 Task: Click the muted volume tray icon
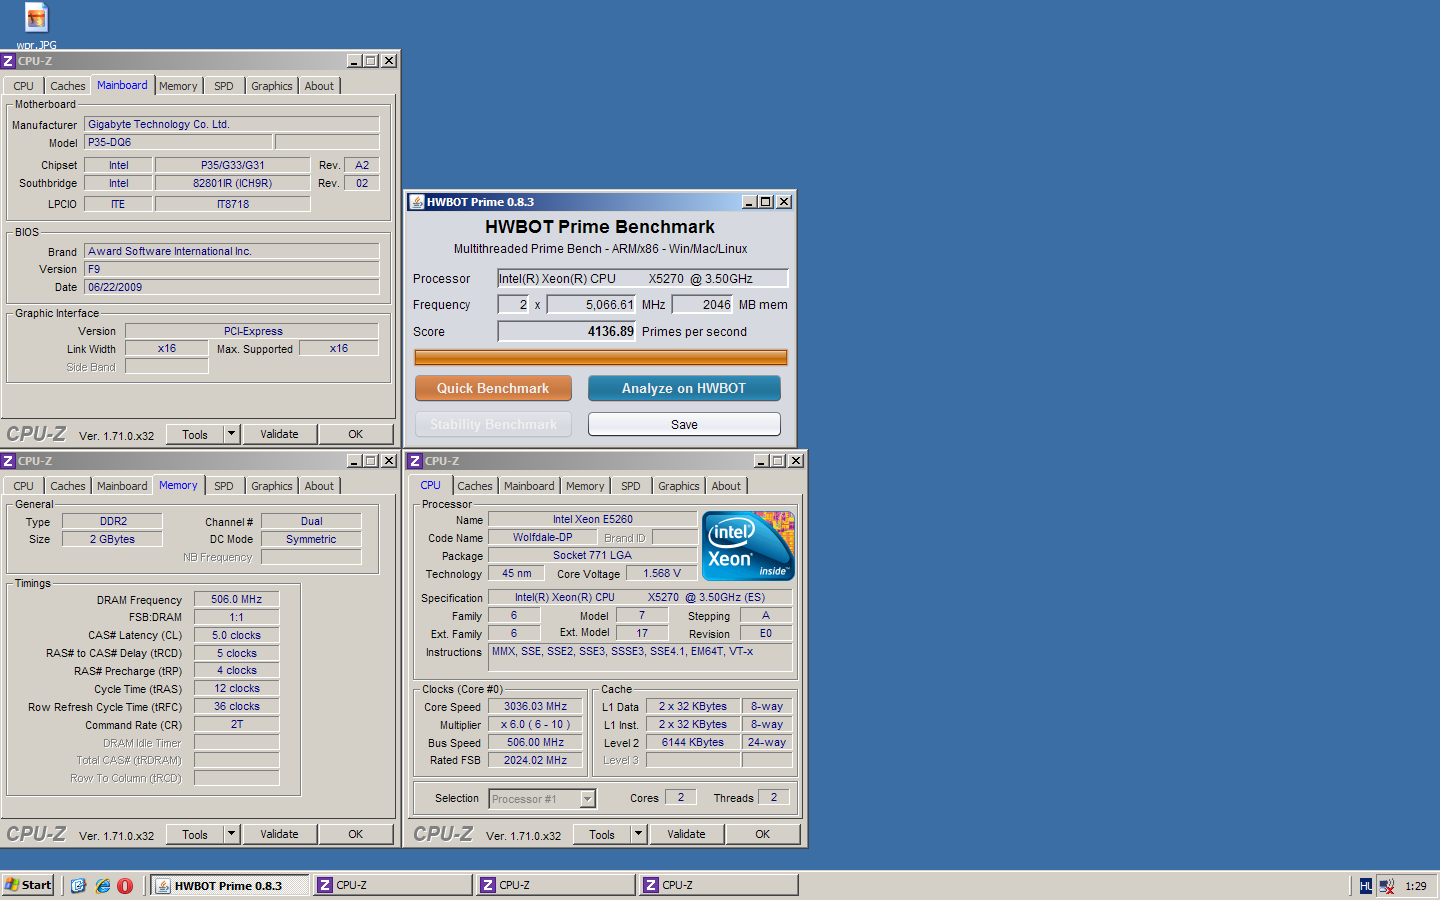click(x=1386, y=886)
